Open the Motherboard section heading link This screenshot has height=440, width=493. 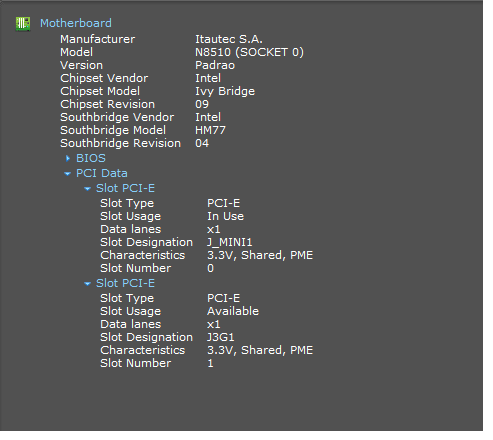(x=76, y=23)
